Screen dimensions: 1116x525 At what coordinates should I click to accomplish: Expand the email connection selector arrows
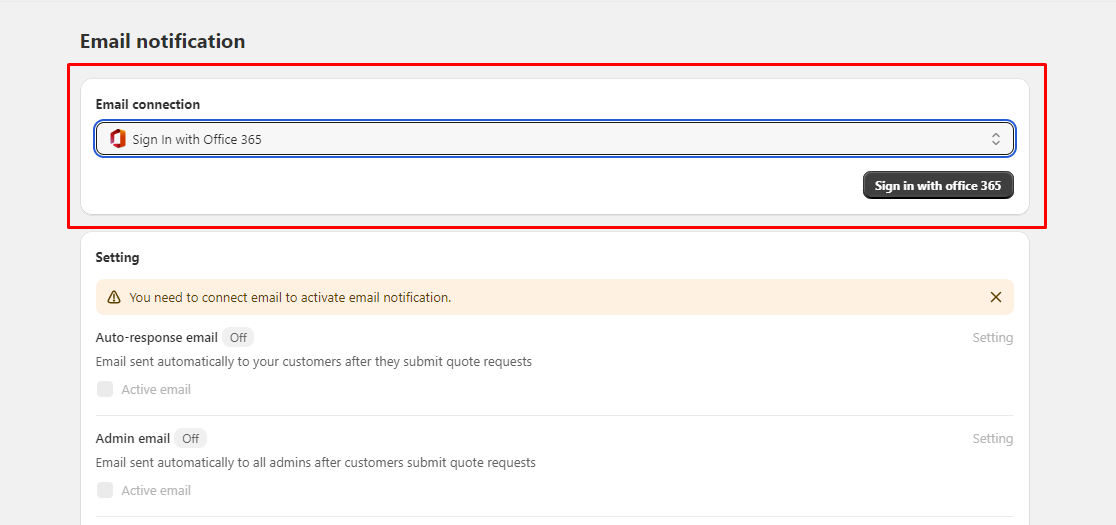(x=995, y=139)
